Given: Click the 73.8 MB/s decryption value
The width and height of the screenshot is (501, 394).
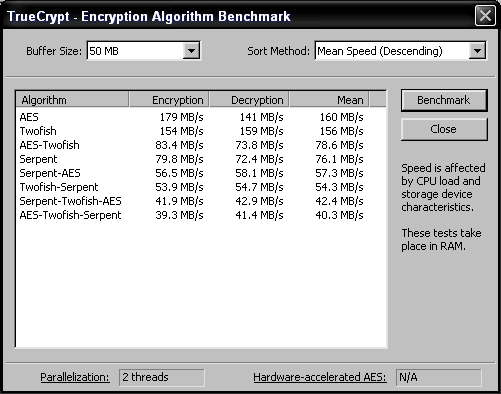Looking at the screenshot, I should point(259,145).
